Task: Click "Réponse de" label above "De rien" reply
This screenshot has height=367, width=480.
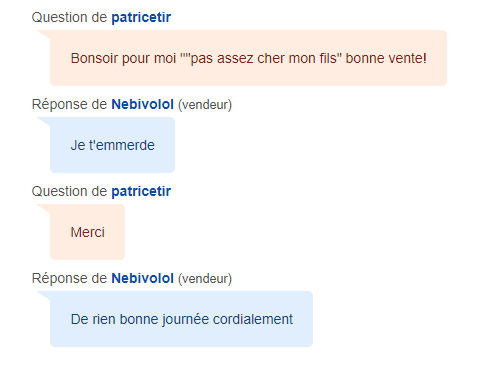Action: (x=69, y=278)
